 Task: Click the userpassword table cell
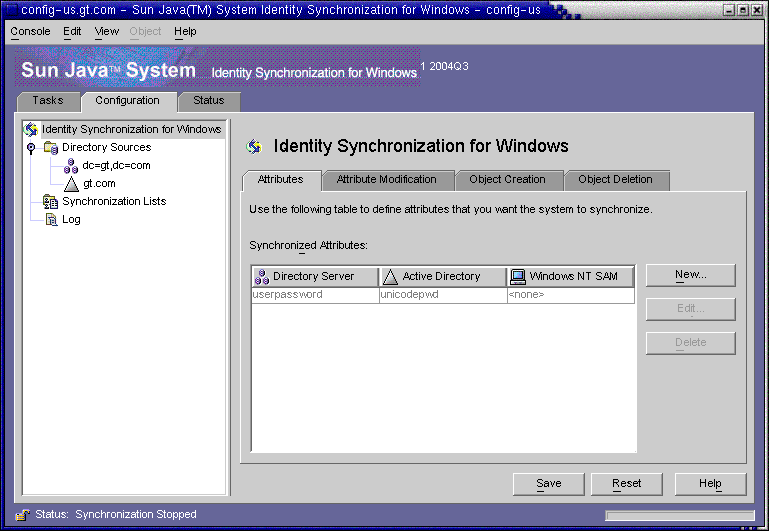click(x=315, y=295)
